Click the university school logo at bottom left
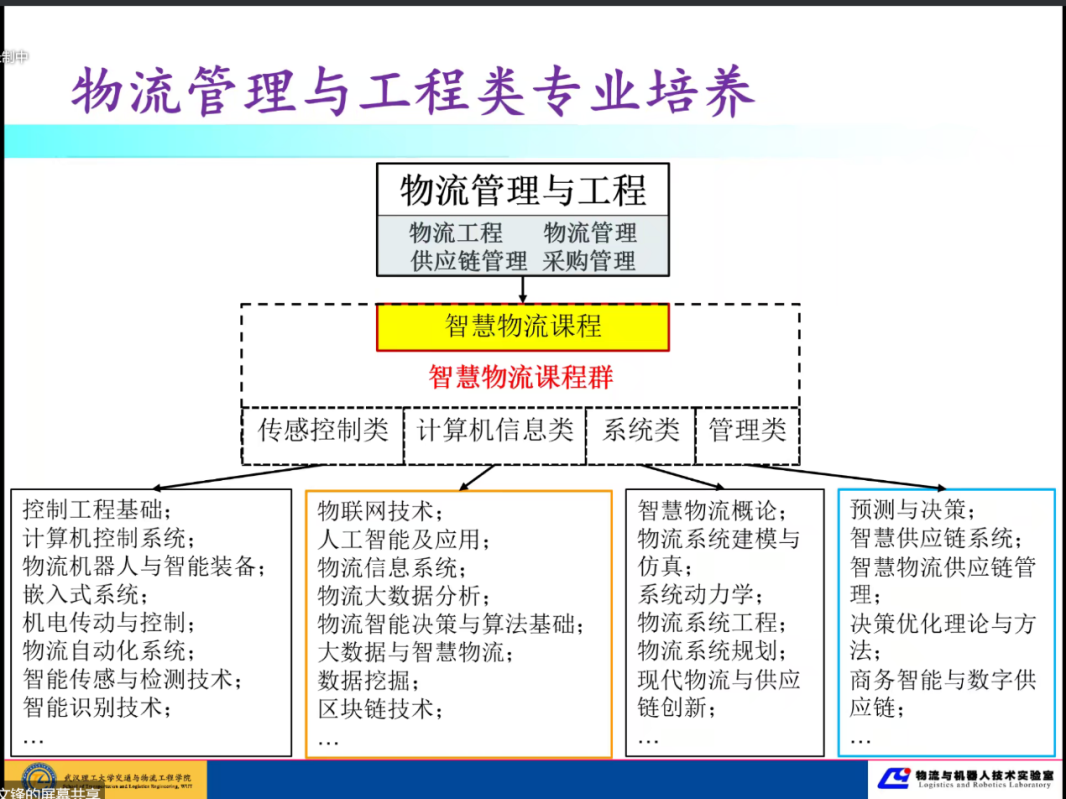Screen dimensions: 1066x799 pyautogui.click(x=40, y=775)
